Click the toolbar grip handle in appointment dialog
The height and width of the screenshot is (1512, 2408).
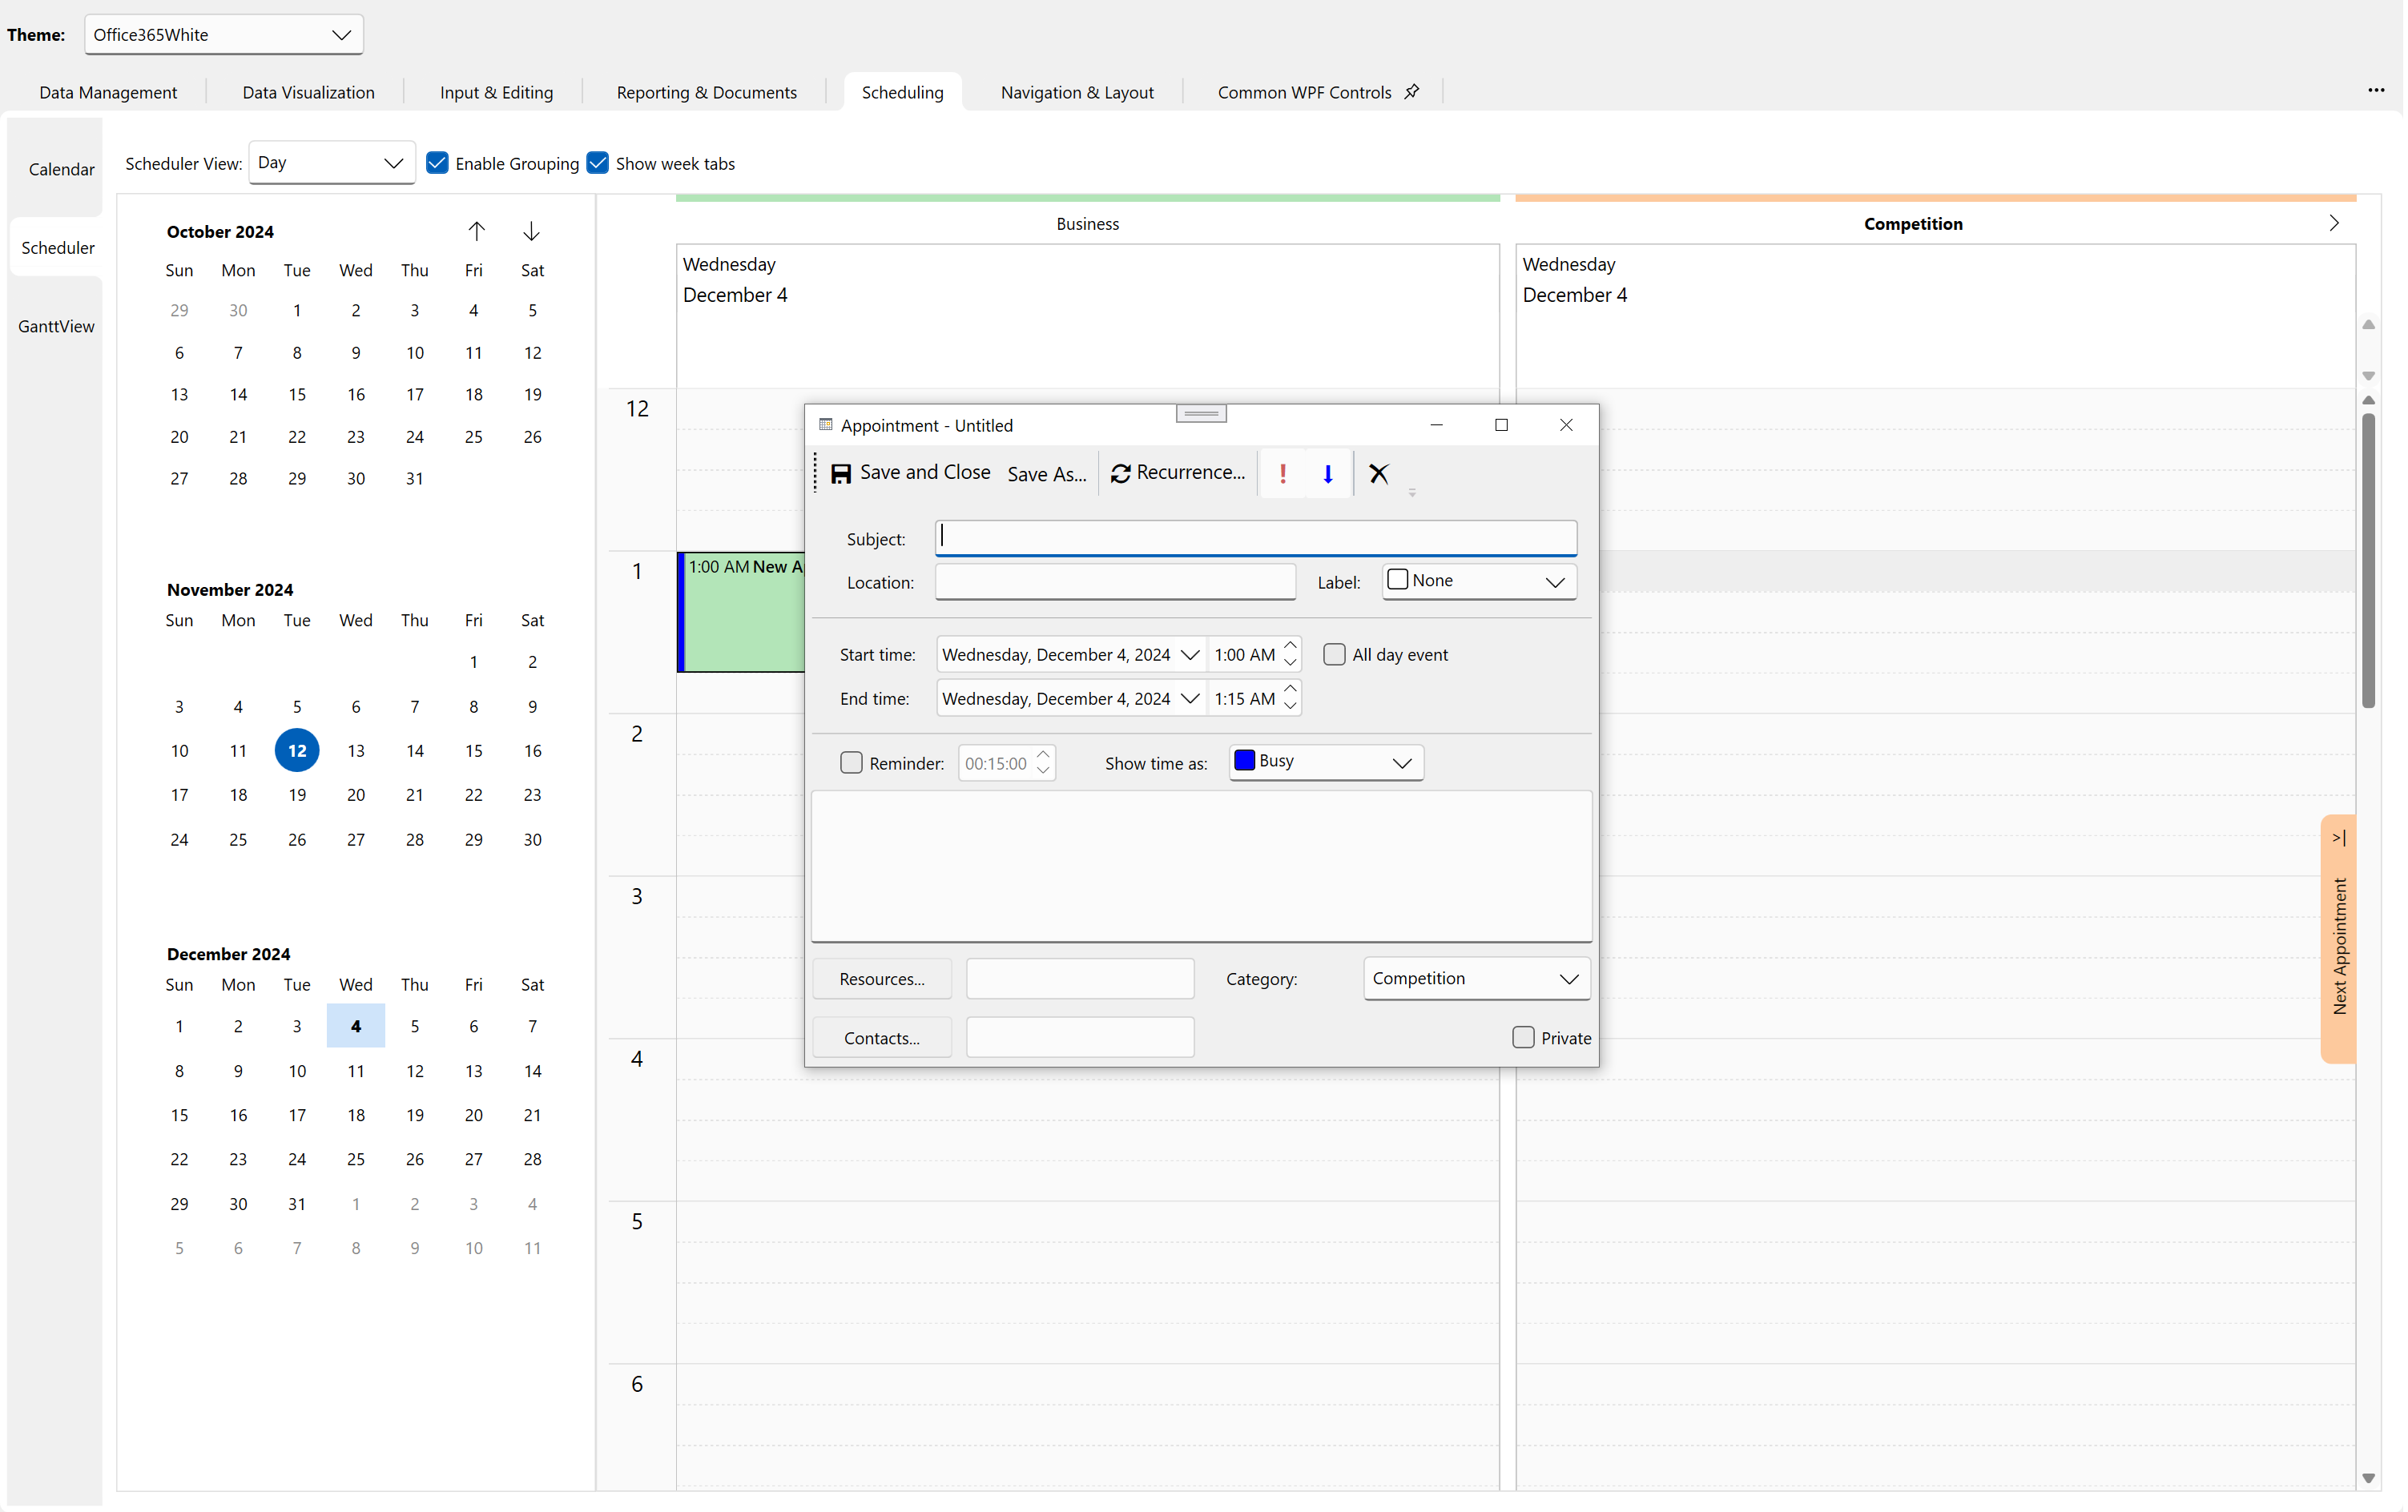click(x=816, y=472)
